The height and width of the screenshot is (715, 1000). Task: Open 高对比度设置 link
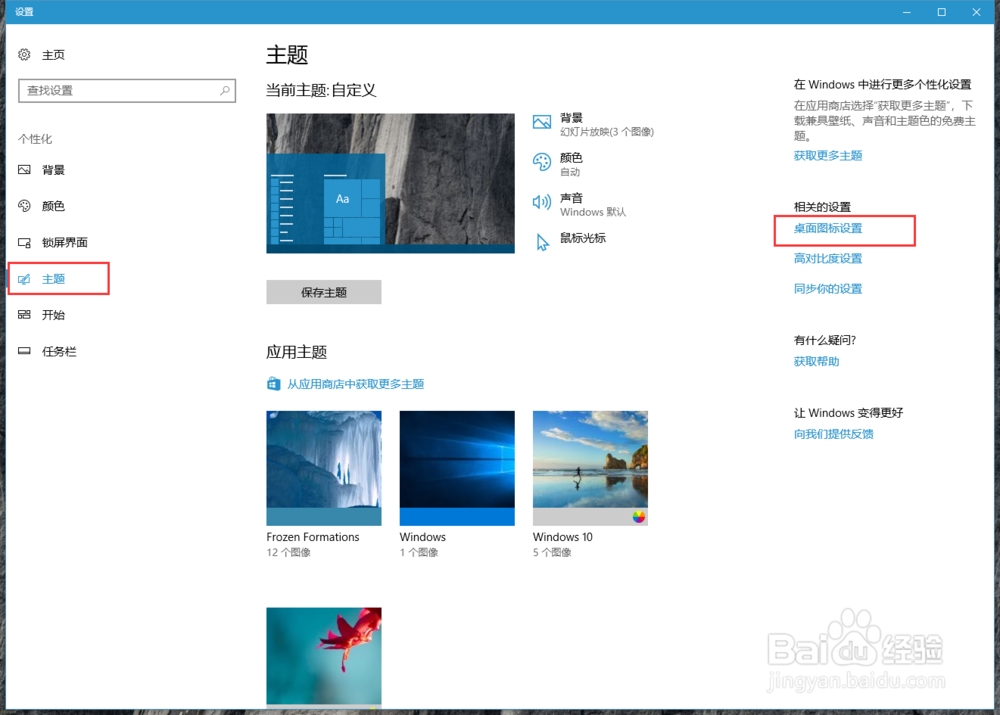tap(828, 258)
